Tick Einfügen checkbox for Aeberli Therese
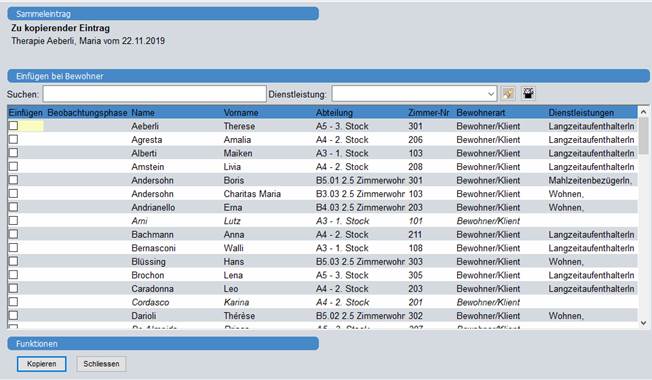Screen dimensions: 652x380 [x=14, y=126]
